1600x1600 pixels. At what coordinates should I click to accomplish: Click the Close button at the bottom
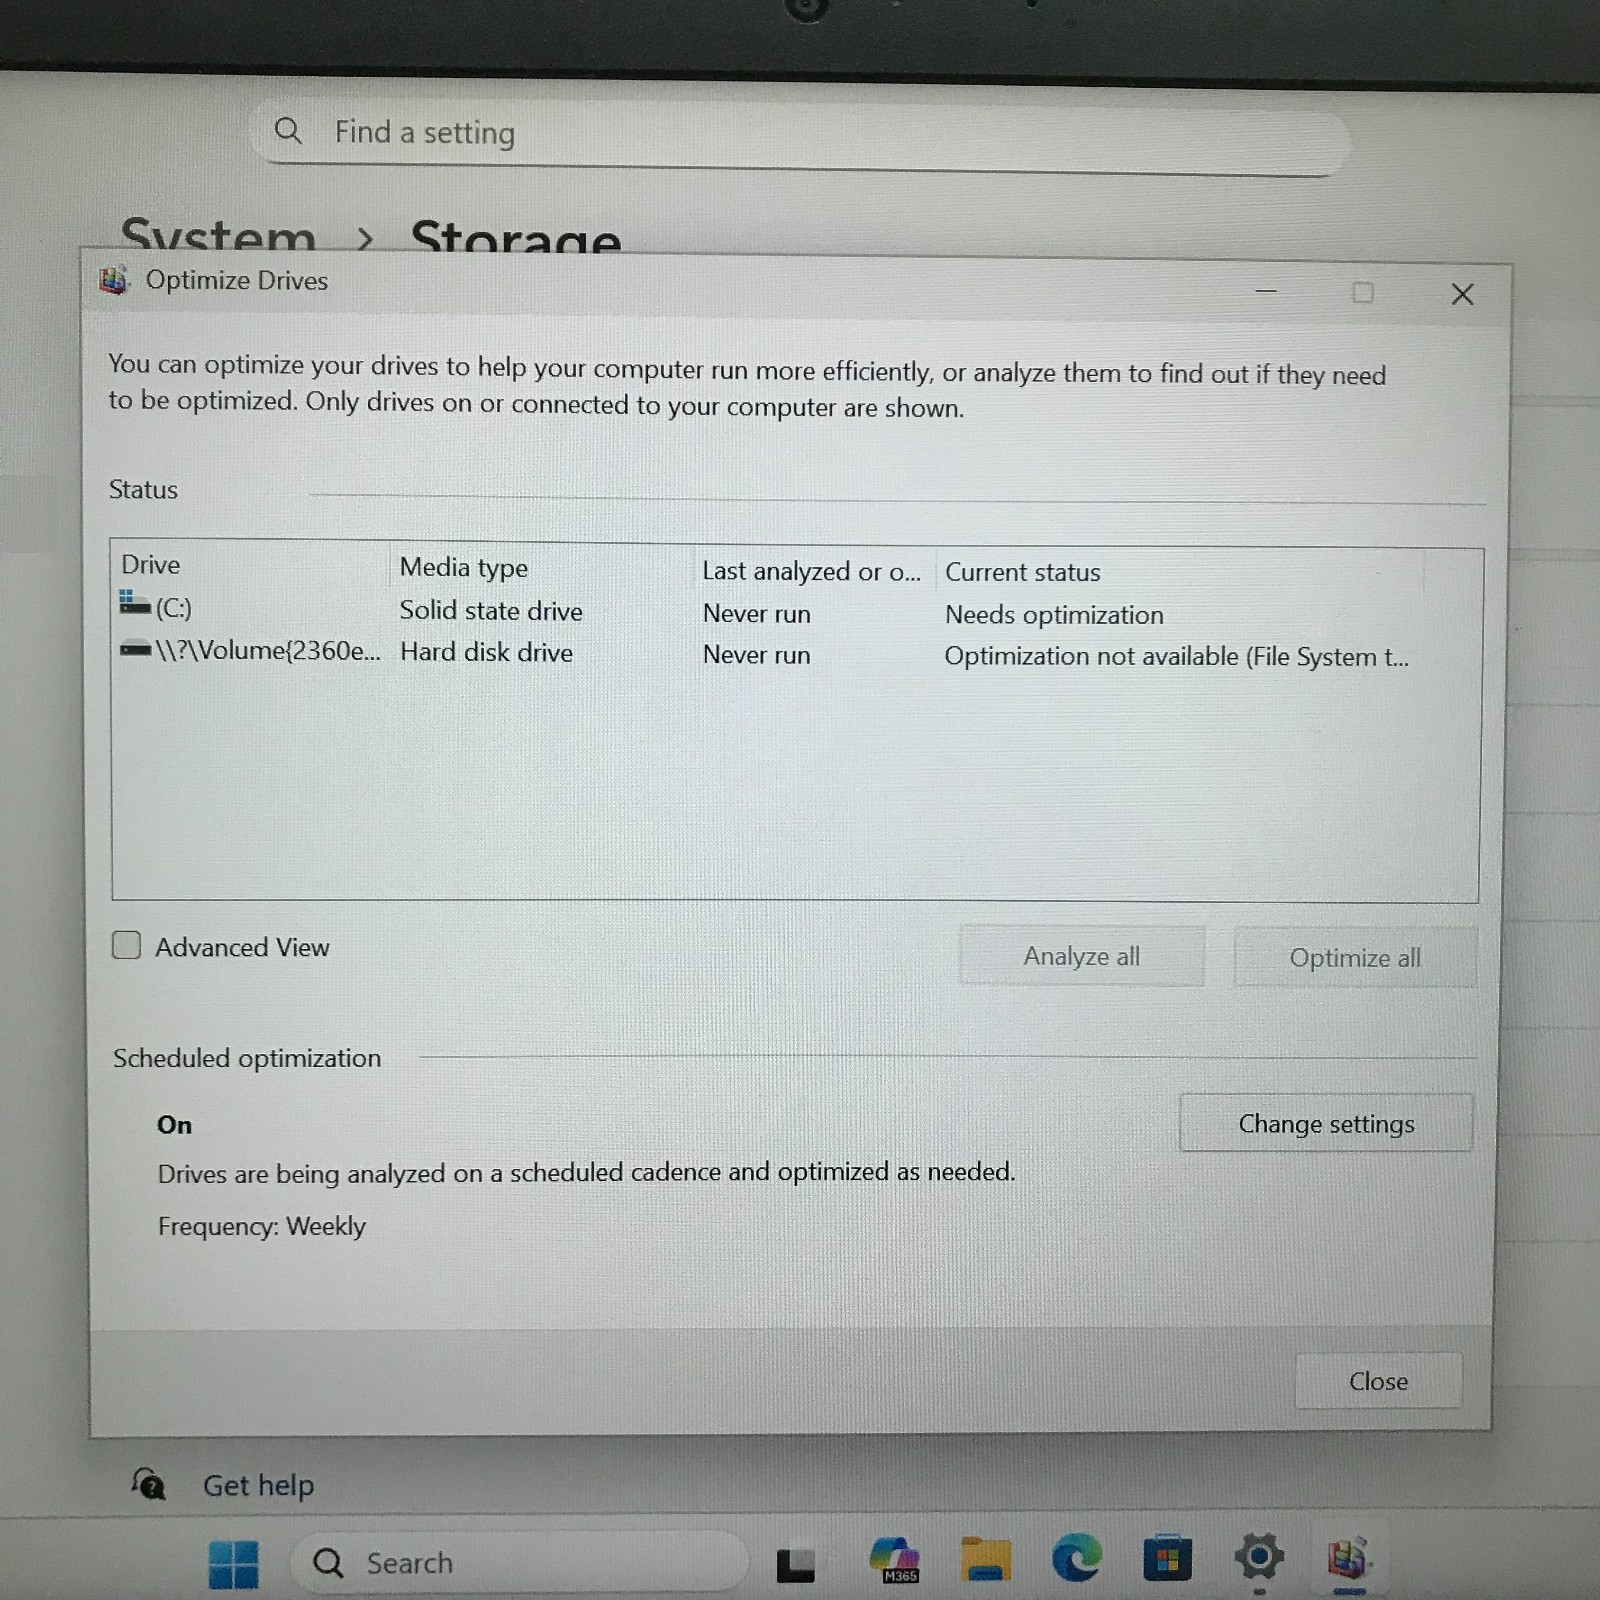point(1378,1381)
